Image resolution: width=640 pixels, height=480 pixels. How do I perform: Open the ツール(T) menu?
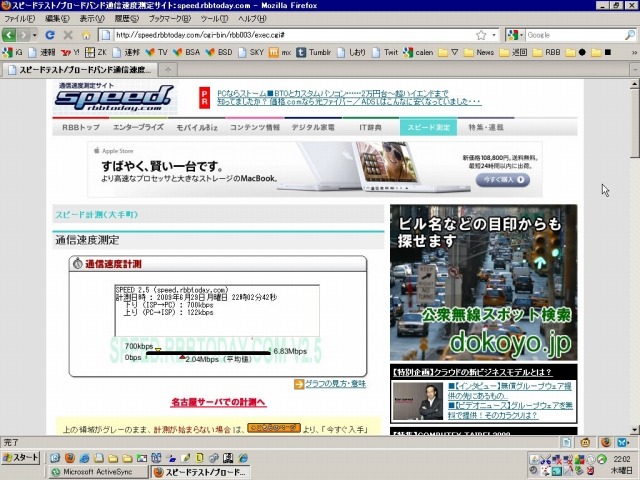214,19
